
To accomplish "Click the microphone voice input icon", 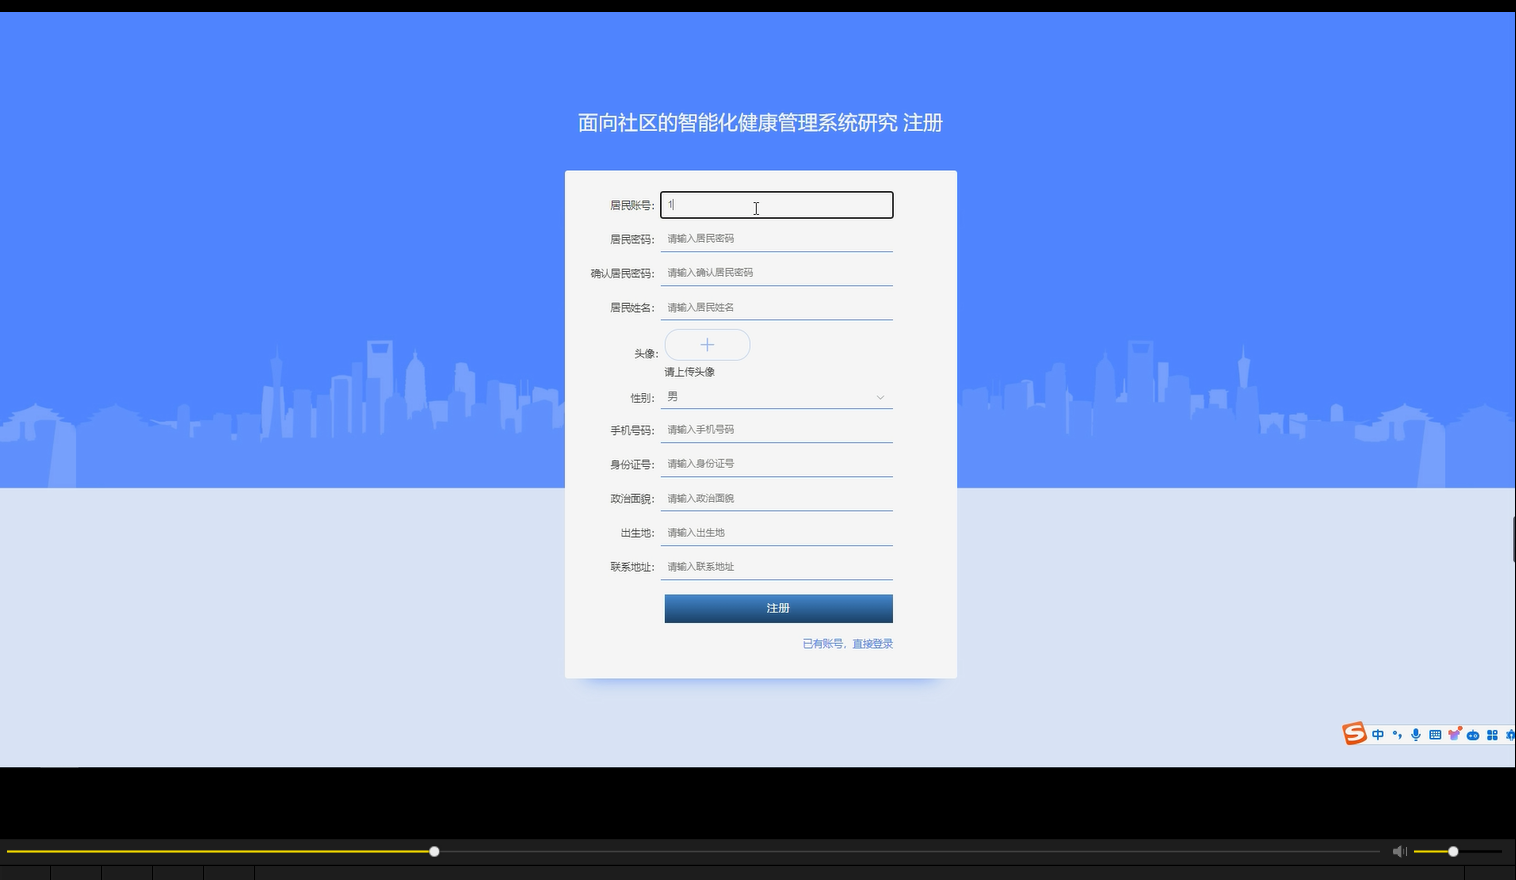I will (x=1416, y=735).
